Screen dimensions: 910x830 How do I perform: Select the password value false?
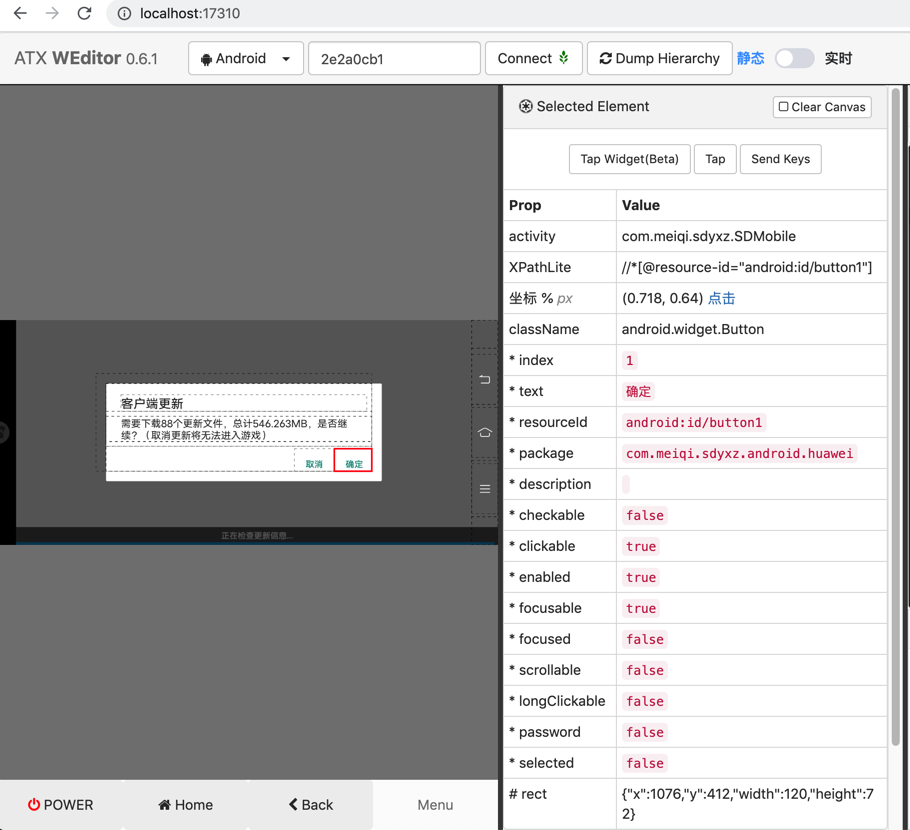pyautogui.click(x=645, y=732)
